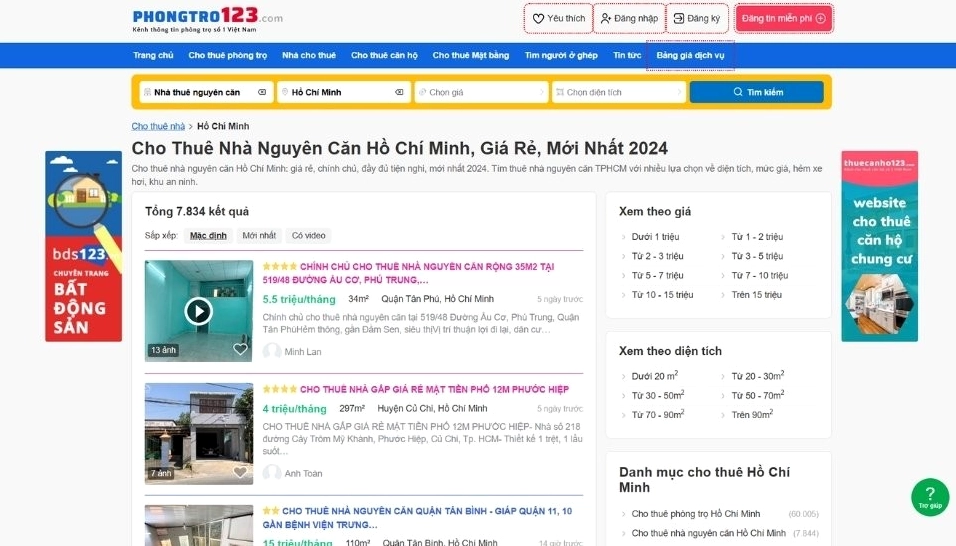Filter by price Từ 3 - 5 triệu
Viewport: 956px width, 546px height.
(757, 256)
